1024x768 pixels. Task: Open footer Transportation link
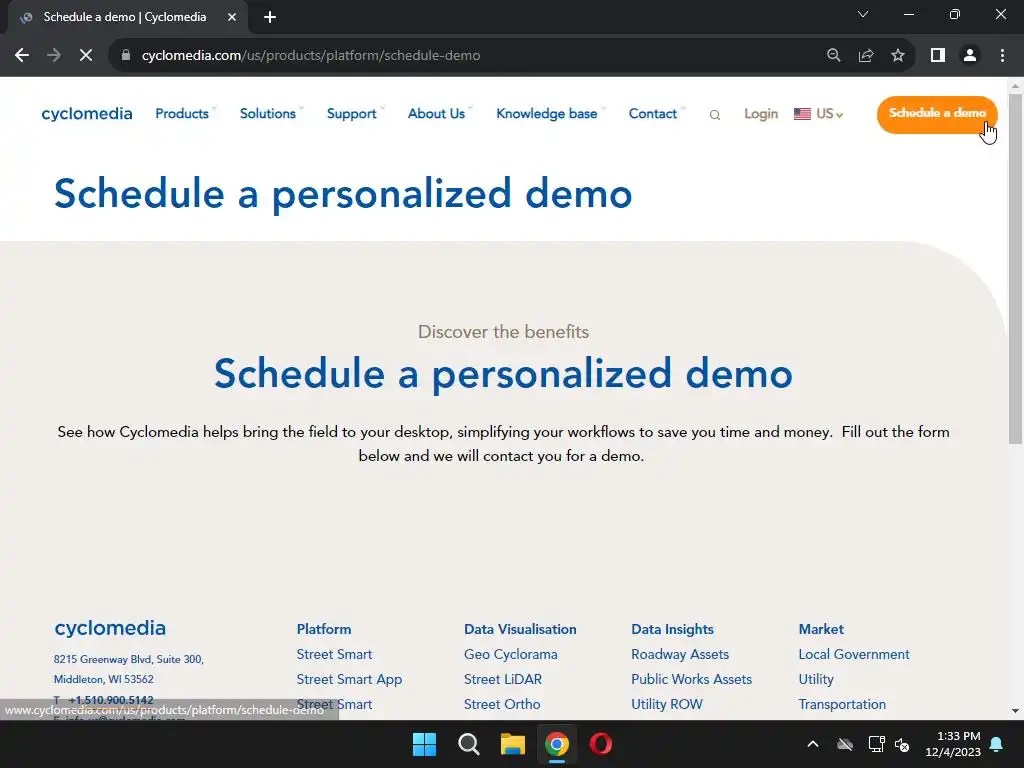coord(842,704)
